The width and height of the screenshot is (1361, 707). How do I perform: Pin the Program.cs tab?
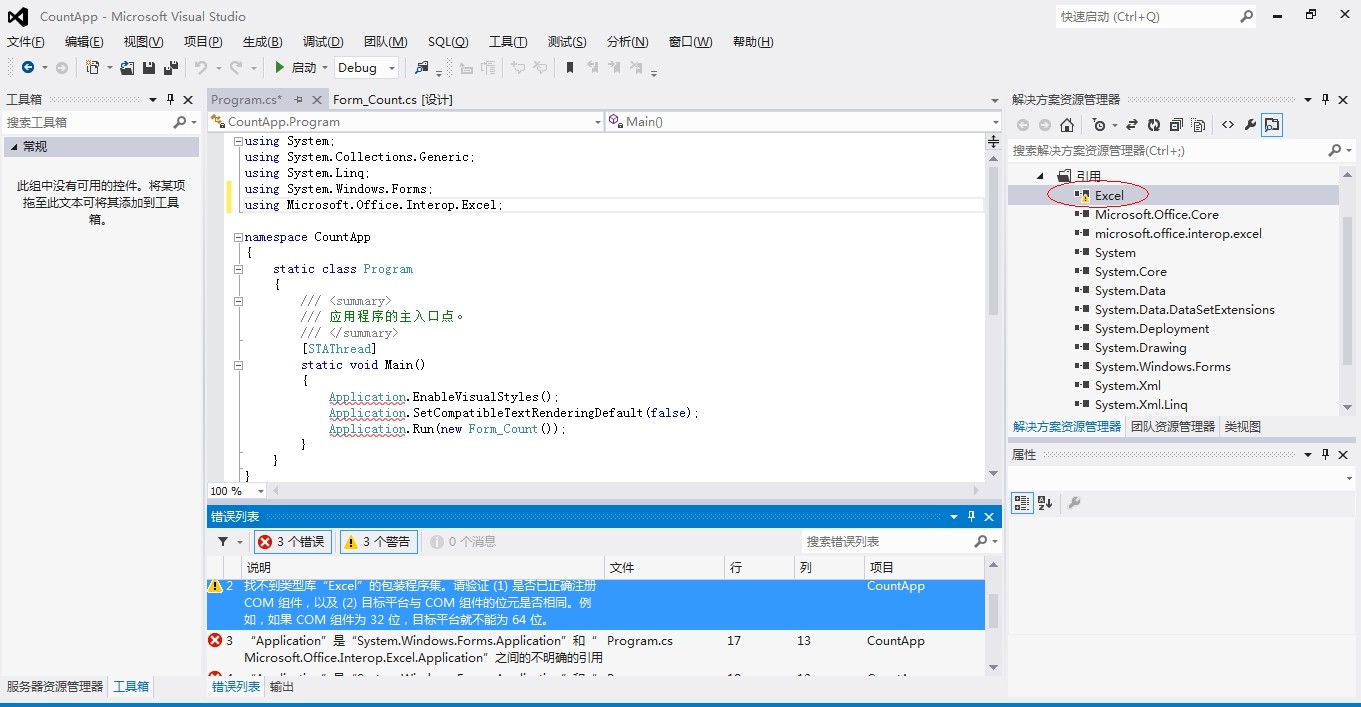298,99
